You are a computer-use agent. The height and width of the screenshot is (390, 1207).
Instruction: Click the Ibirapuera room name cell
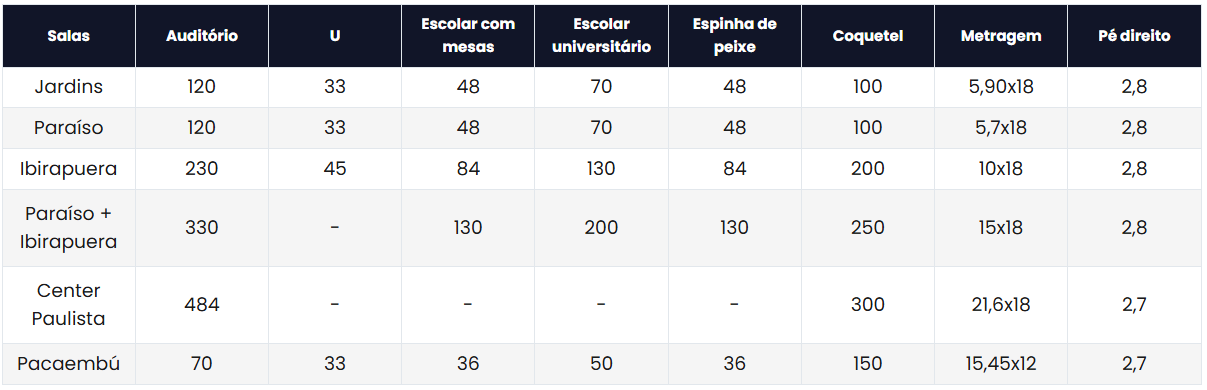click(69, 169)
